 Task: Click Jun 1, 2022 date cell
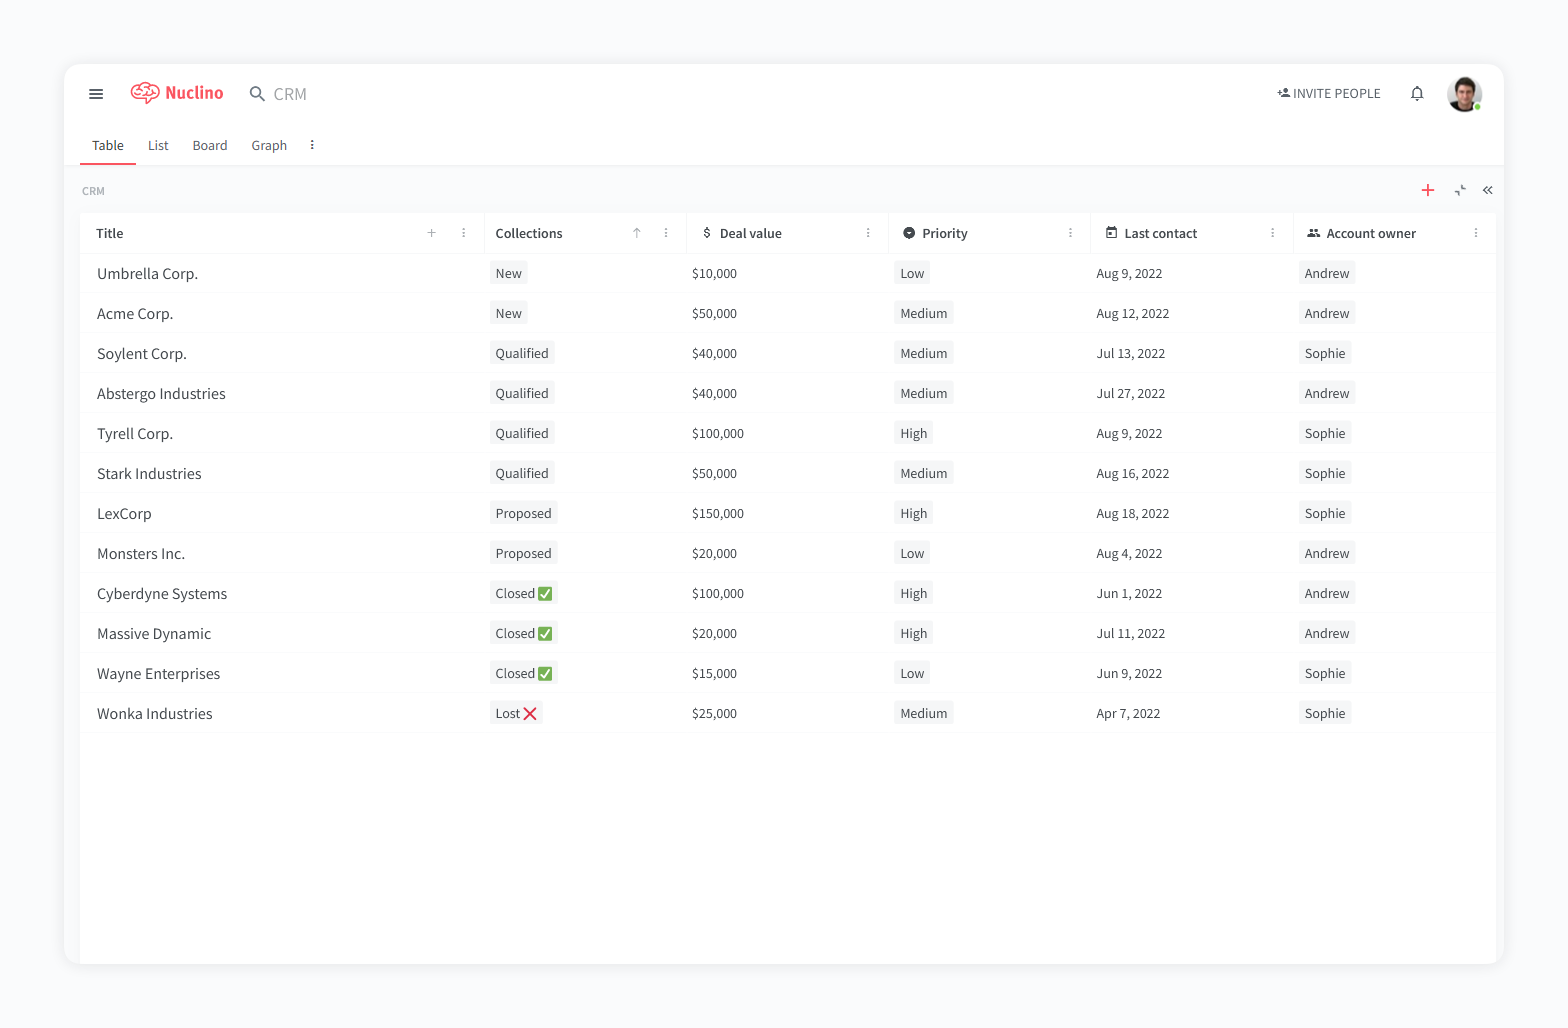coord(1129,594)
